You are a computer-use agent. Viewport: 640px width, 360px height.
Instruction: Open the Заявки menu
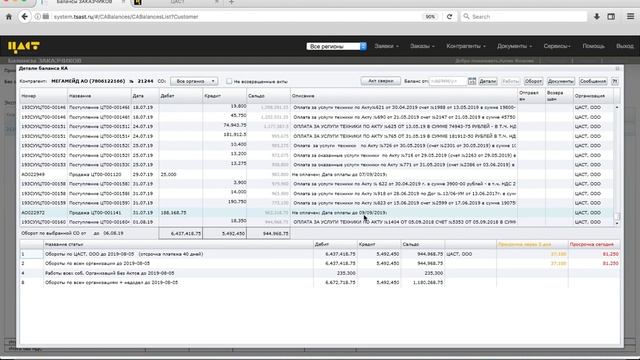pyautogui.click(x=387, y=46)
